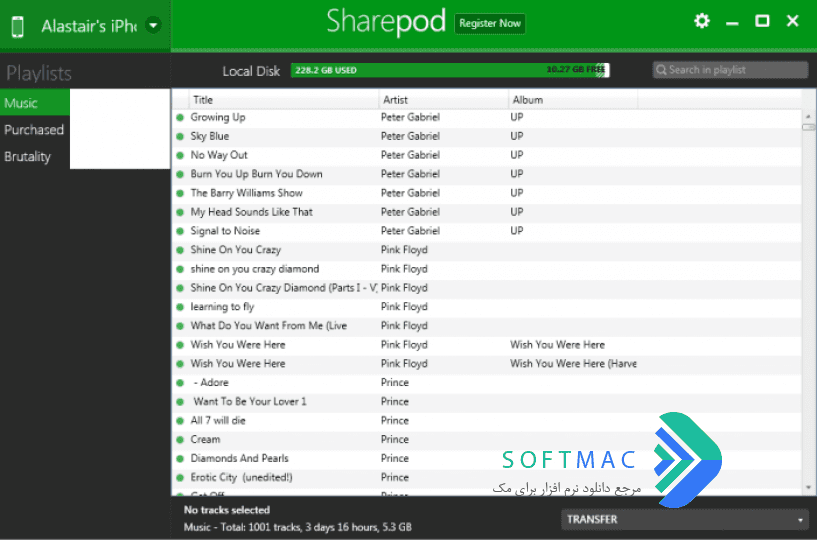Click Peter Gabriel artist in Growing Up row

click(410, 117)
